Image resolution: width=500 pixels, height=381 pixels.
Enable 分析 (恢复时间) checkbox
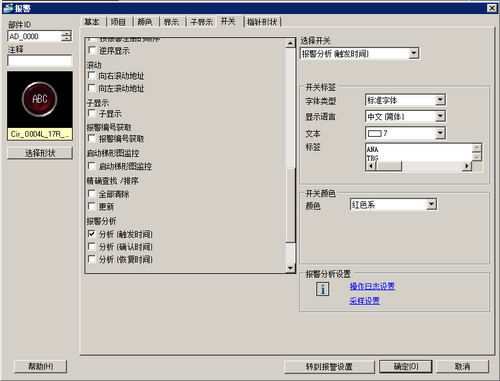tap(92, 259)
